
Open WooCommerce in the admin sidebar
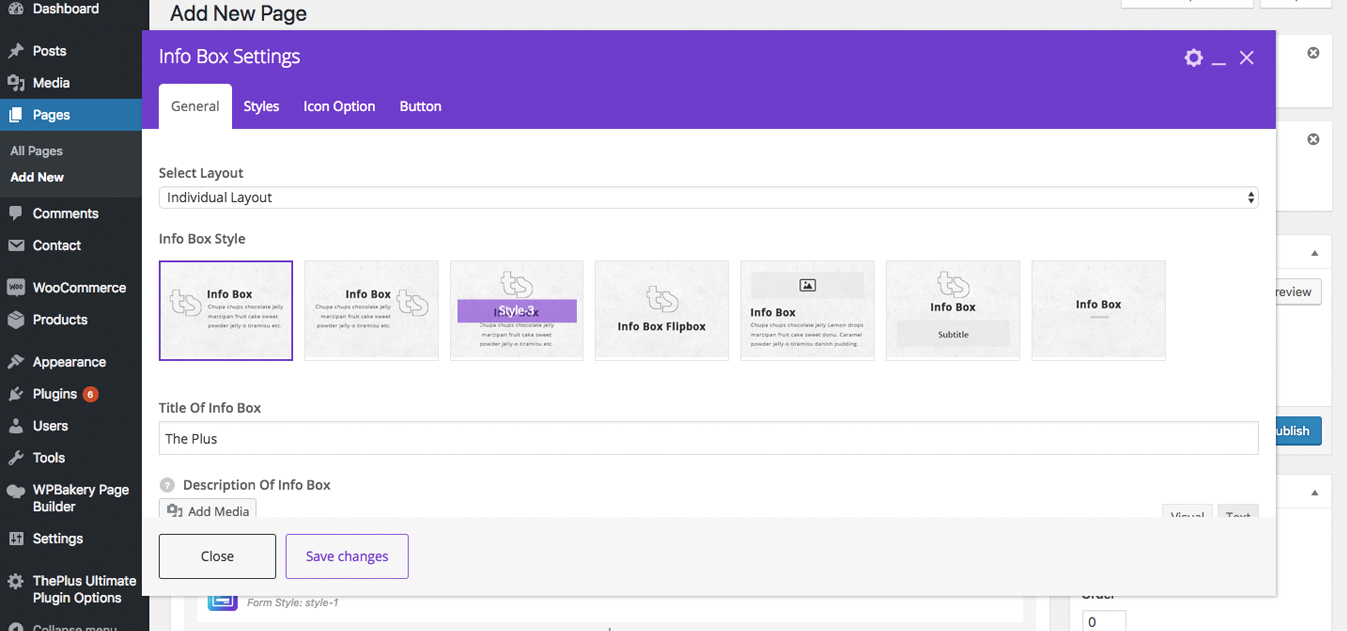(x=79, y=288)
